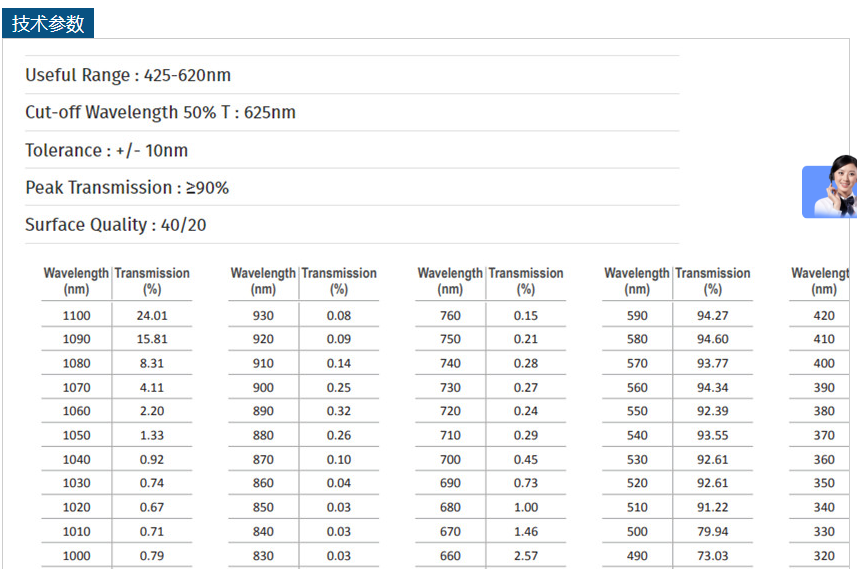
Task: Click the Peak Transmission ≥90% line
Action: pos(127,187)
